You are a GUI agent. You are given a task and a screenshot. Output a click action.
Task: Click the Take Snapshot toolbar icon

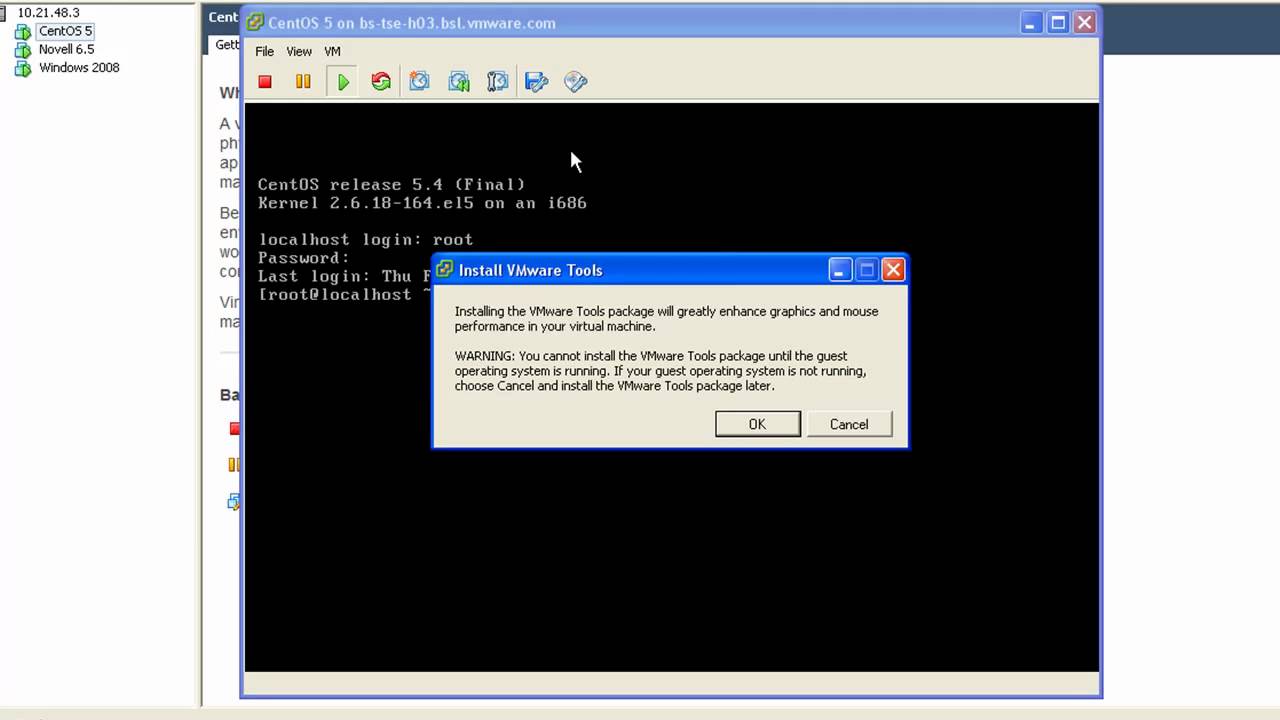point(420,82)
